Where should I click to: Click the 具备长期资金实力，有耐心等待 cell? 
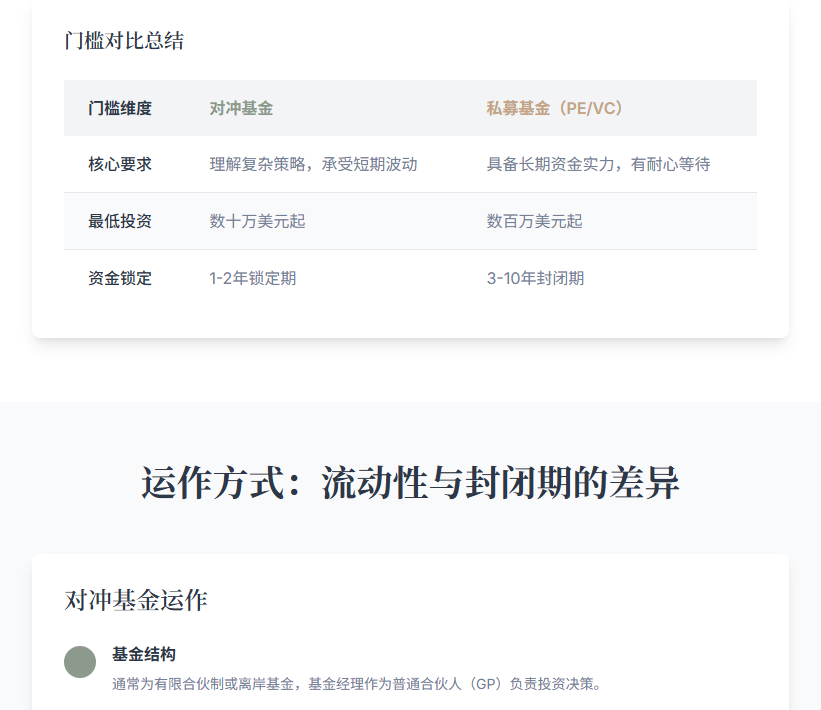point(598,164)
